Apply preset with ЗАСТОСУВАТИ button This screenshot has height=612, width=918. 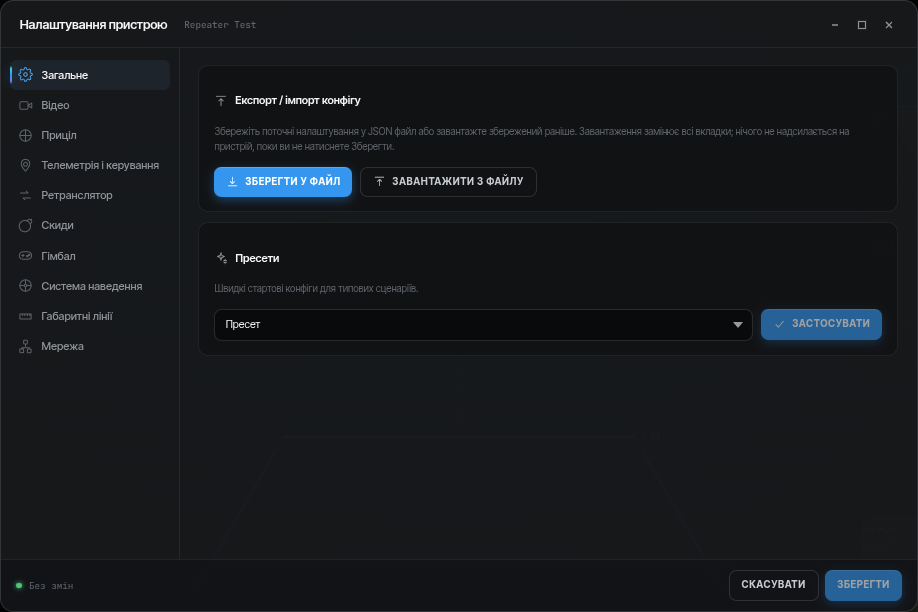point(821,324)
